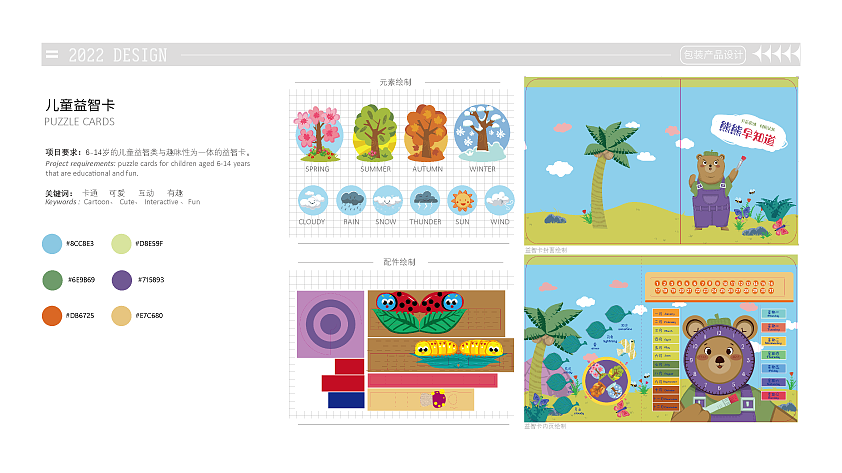Click the small ladybug on tan strip
The image size is (842, 473).
tap(439, 399)
